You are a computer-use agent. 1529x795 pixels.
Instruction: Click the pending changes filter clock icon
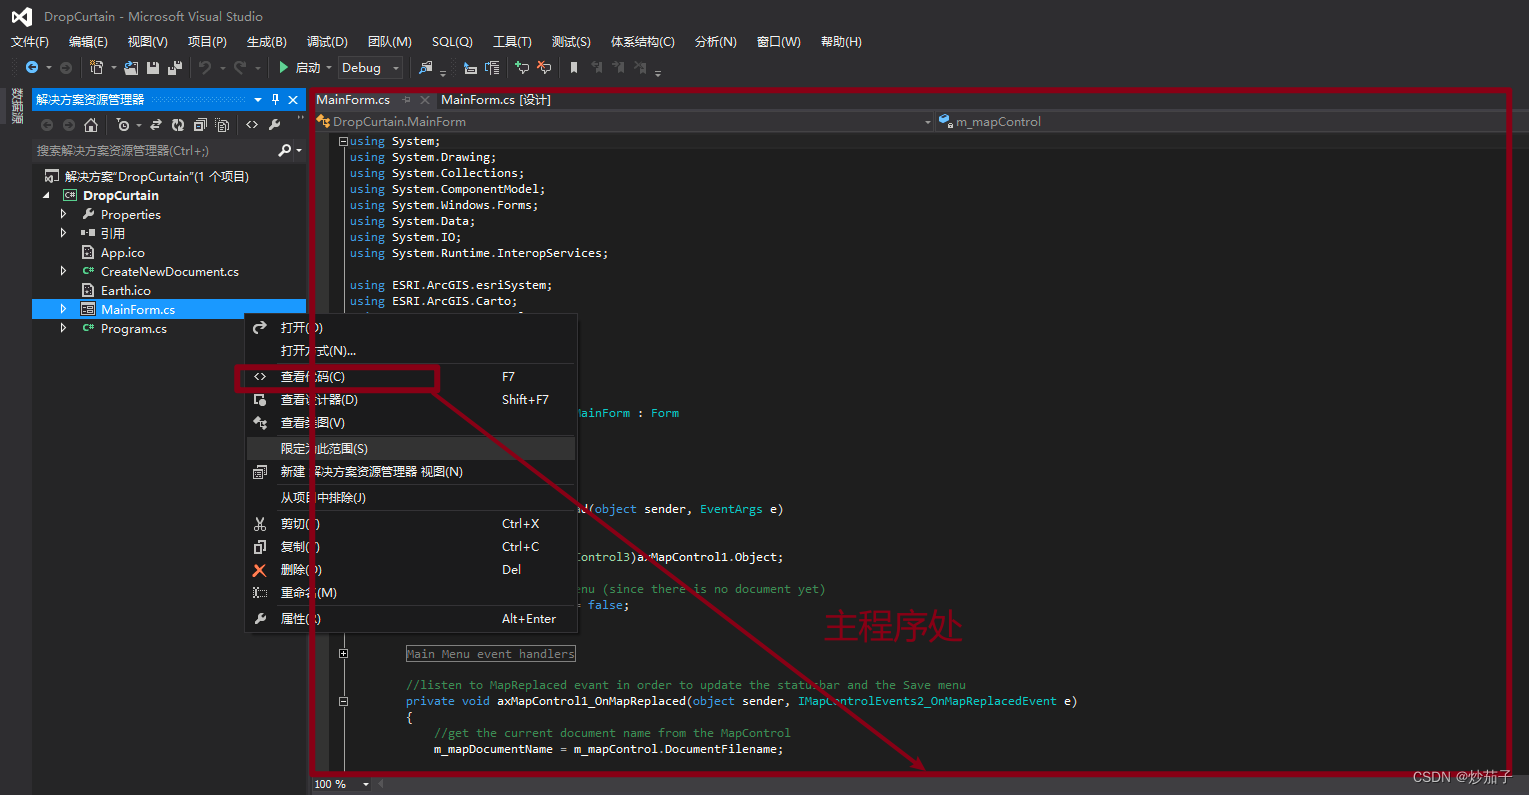[x=122, y=125]
